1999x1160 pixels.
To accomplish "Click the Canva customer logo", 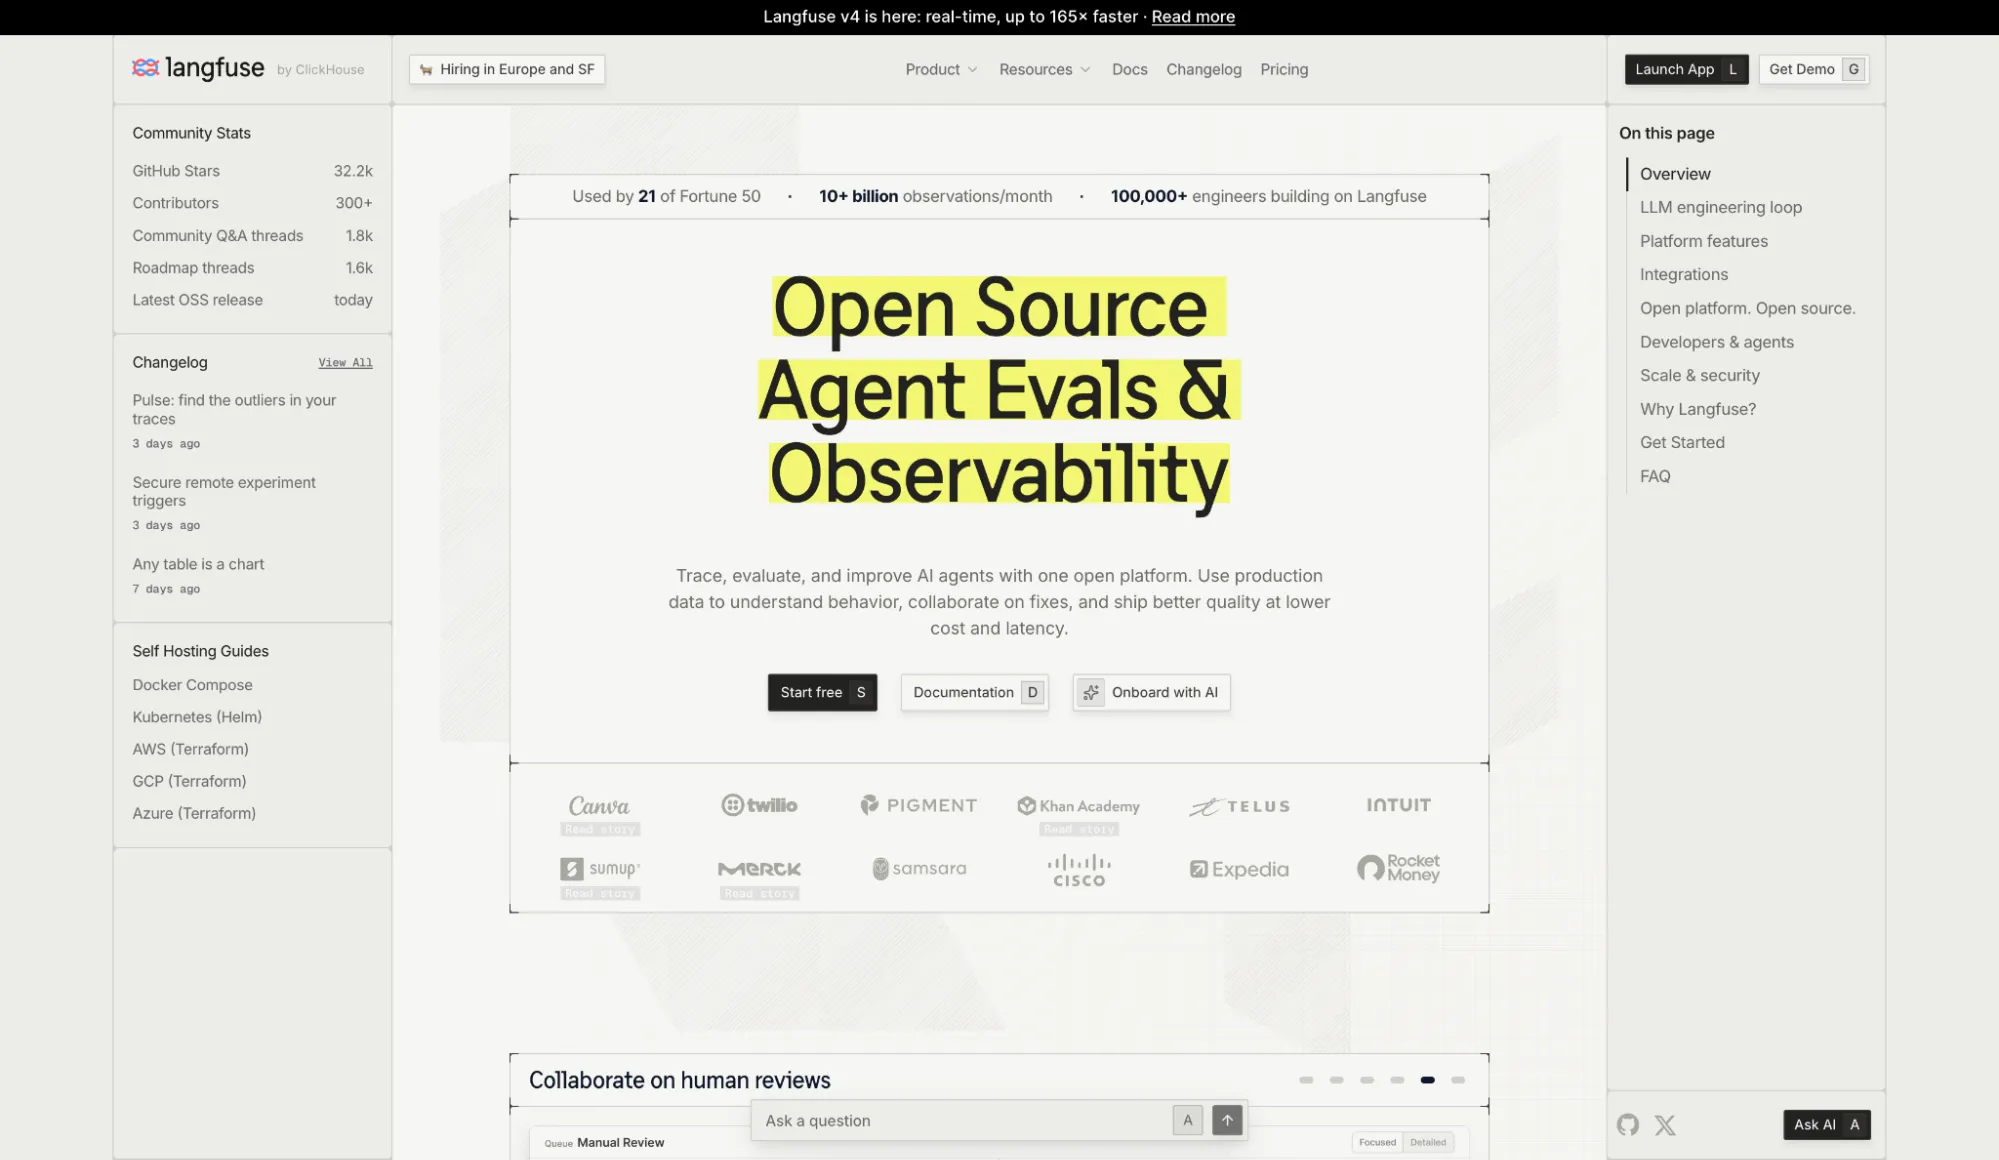I will pyautogui.click(x=599, y=805).
